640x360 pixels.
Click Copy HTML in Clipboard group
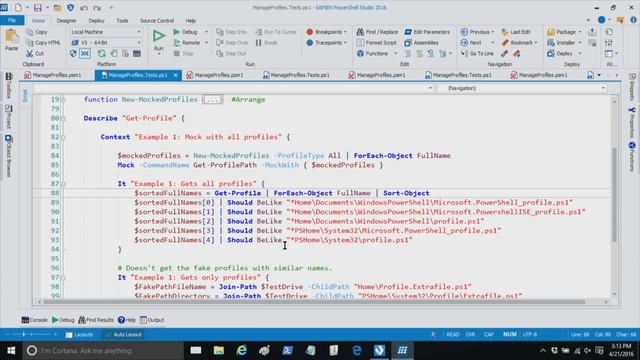click(43, 42)
